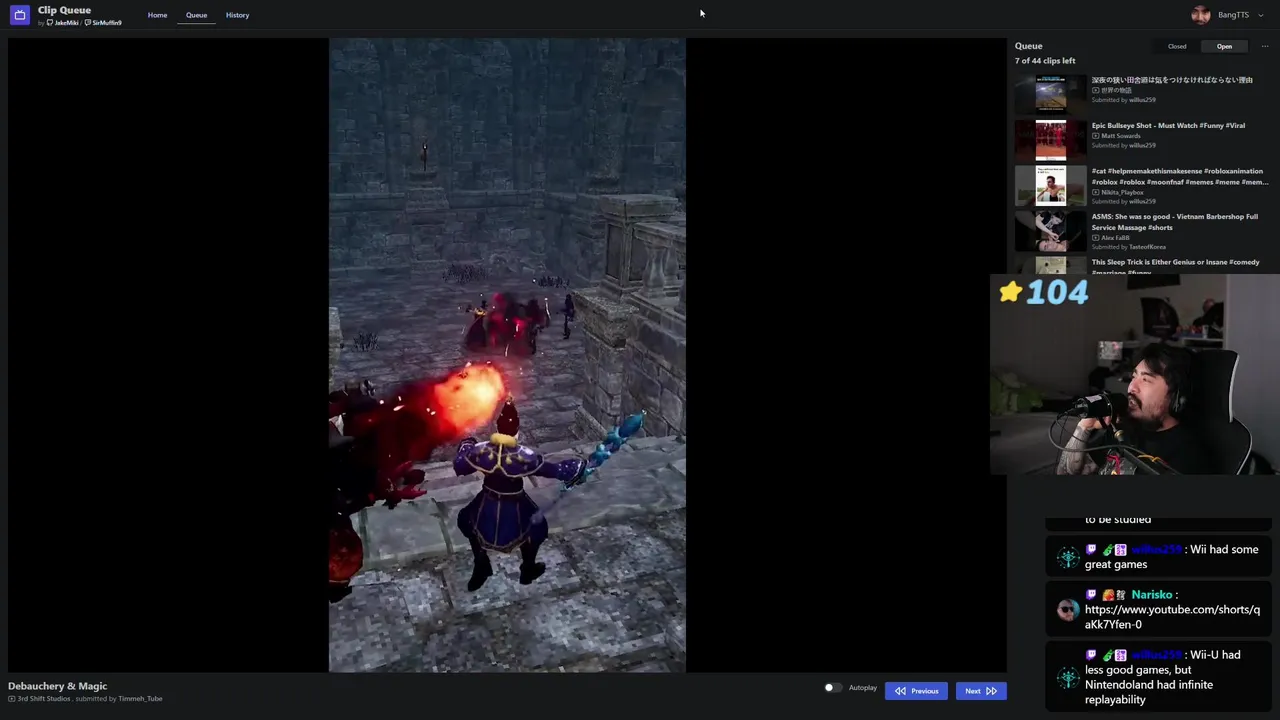
Task: Click the Narisko username in chat
Action: [x=1151, y=595]
